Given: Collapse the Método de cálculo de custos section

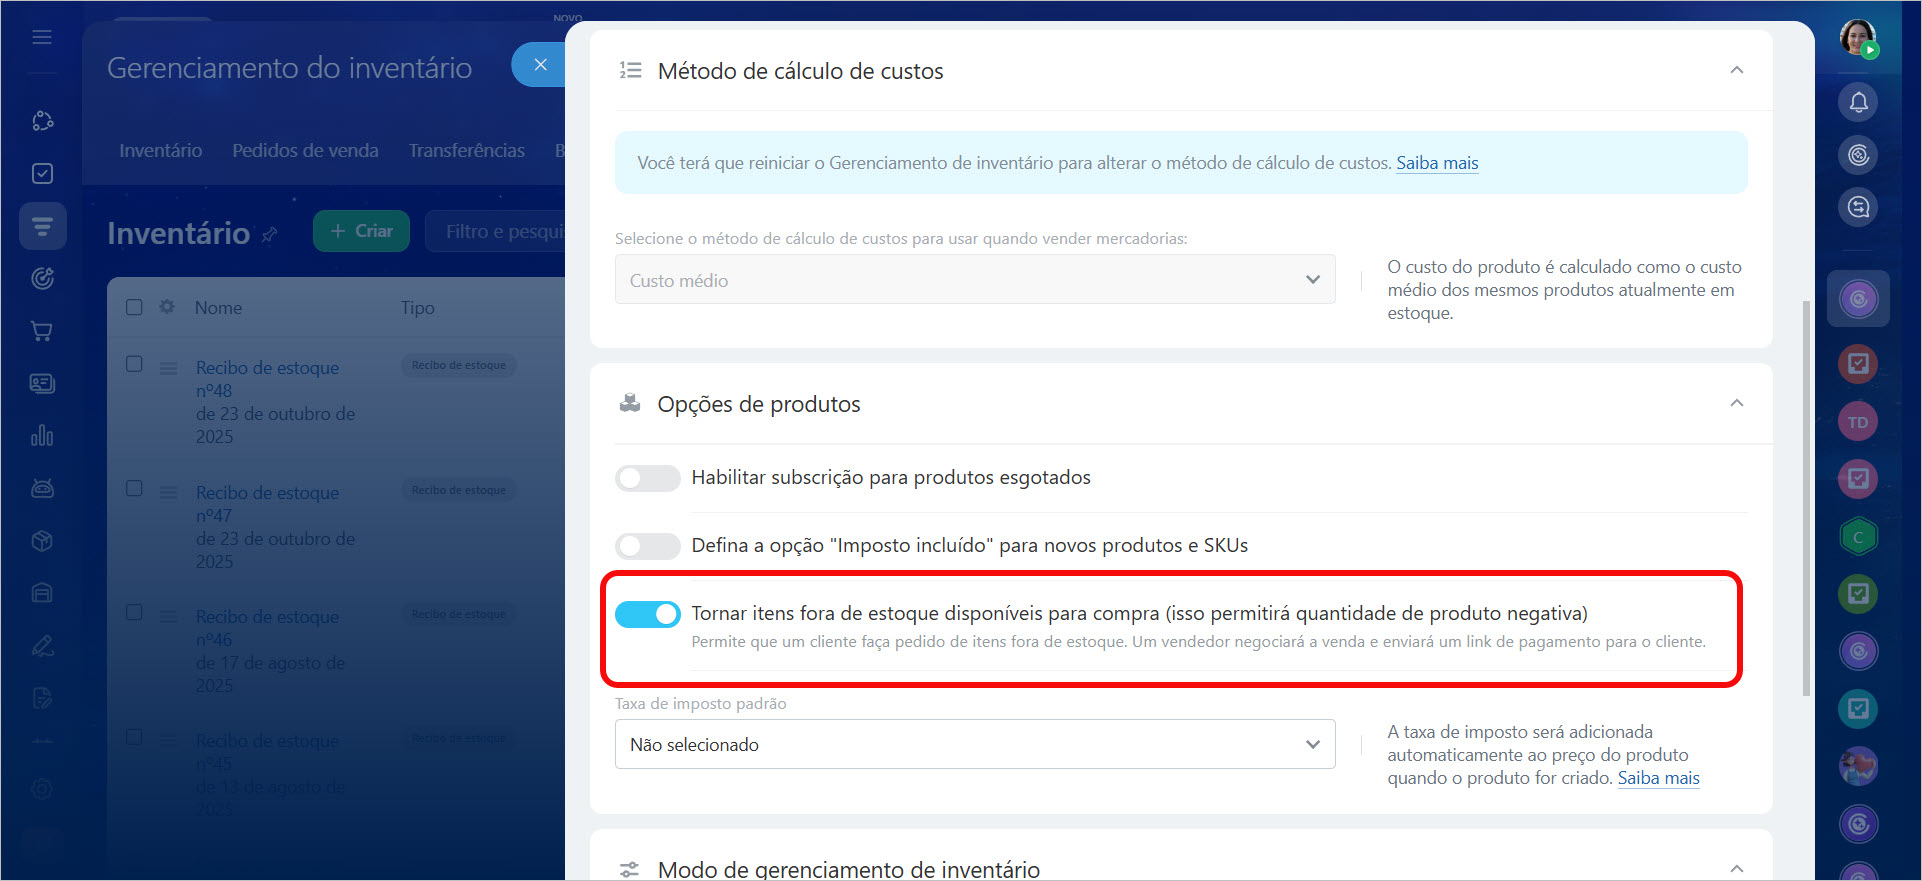Looking at the screenshot, I should (1736, 70).
